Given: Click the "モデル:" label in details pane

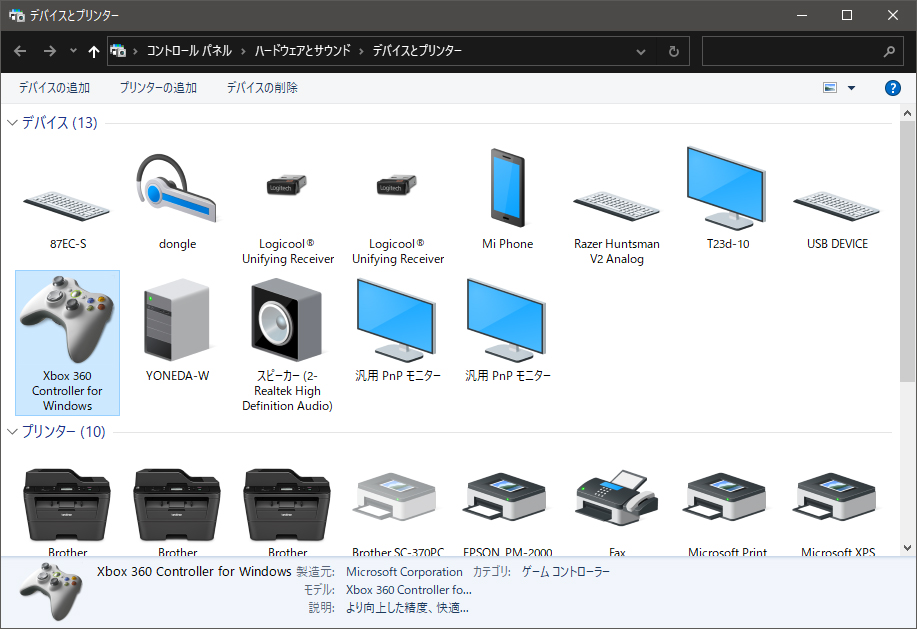Looking at the screenshot, I should (x=319, y=590).
